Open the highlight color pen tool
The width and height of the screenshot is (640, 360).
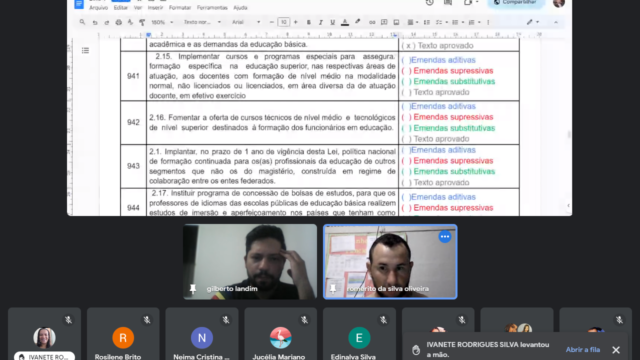coord(358,22)
